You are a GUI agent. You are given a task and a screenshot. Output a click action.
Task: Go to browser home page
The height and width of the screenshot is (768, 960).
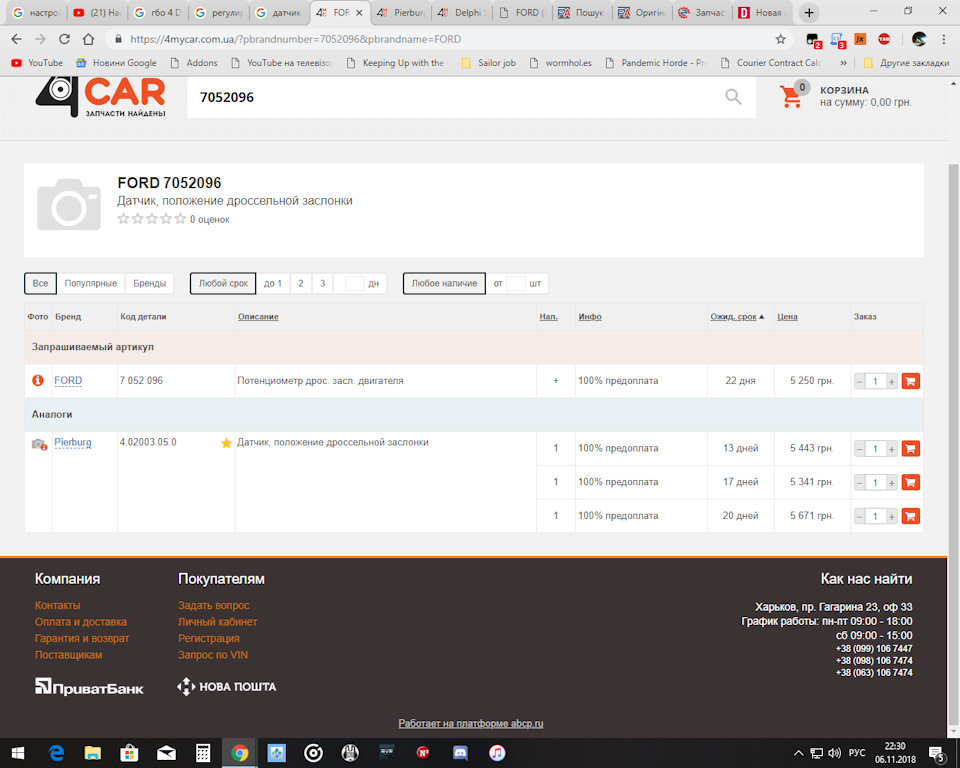click(89, 39)
